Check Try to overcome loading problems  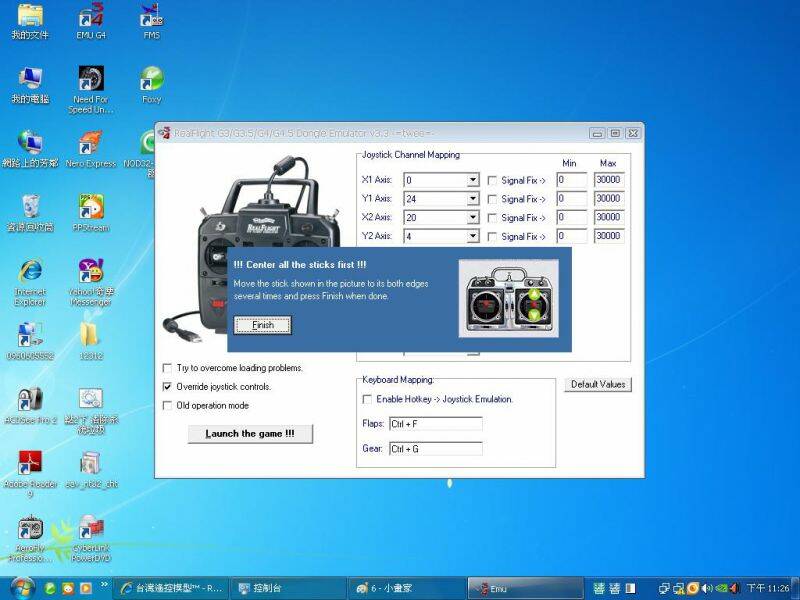coord(167,368)
